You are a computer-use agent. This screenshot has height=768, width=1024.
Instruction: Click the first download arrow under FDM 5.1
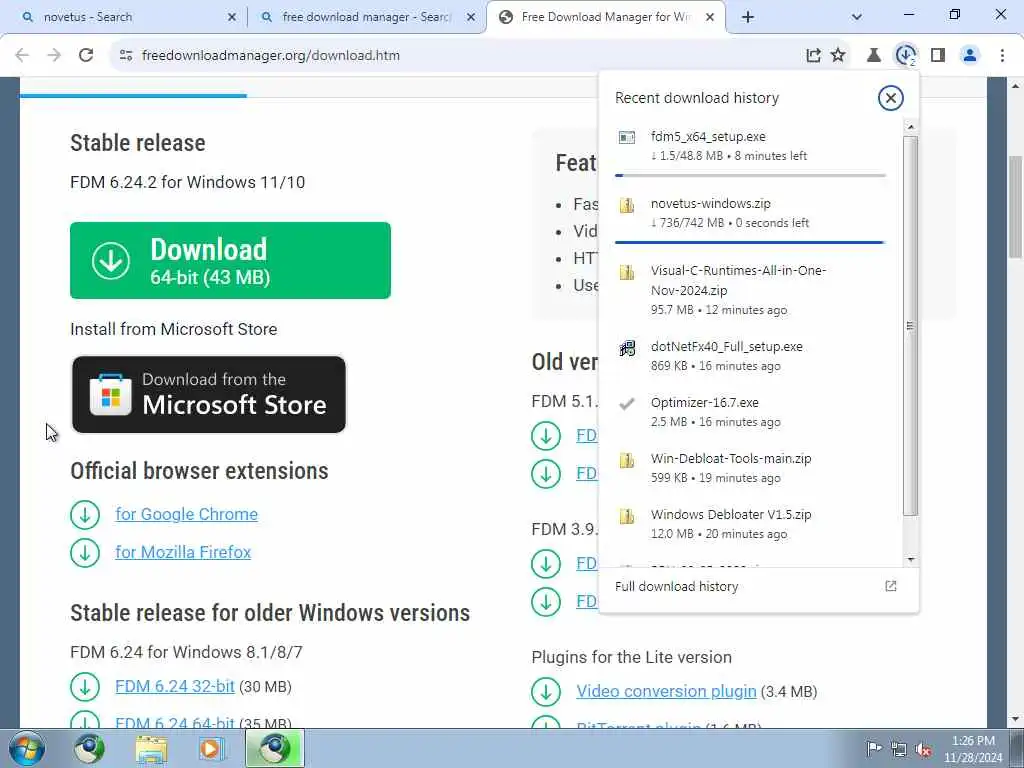pyautogui.click(x=546, y=436)
